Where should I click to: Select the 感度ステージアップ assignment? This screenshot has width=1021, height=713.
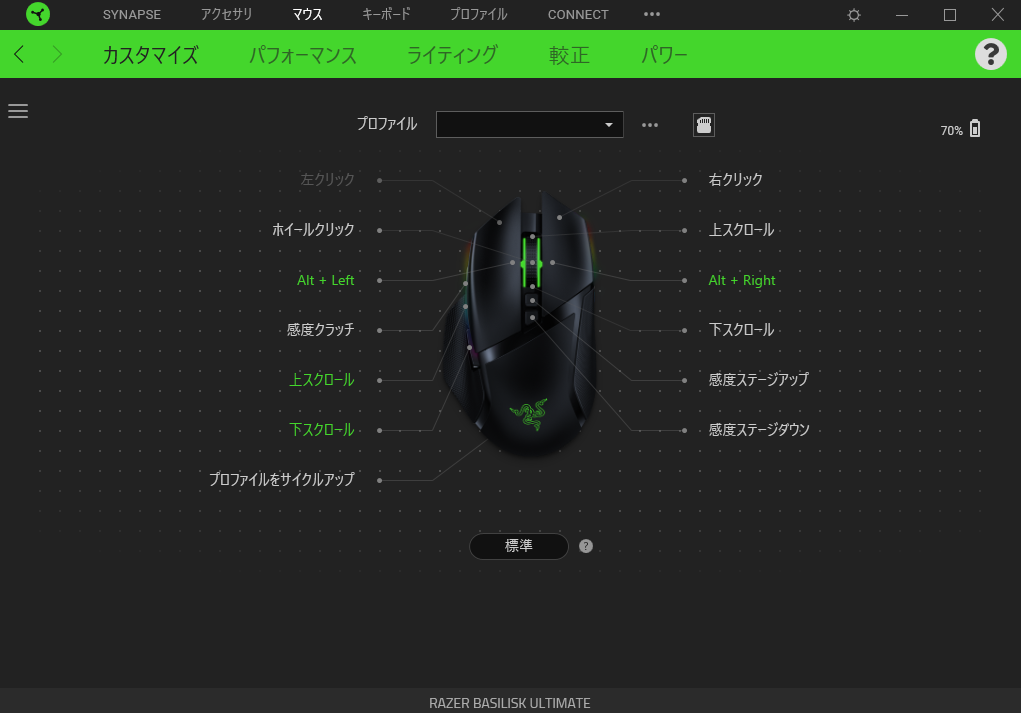coord(759,380)
